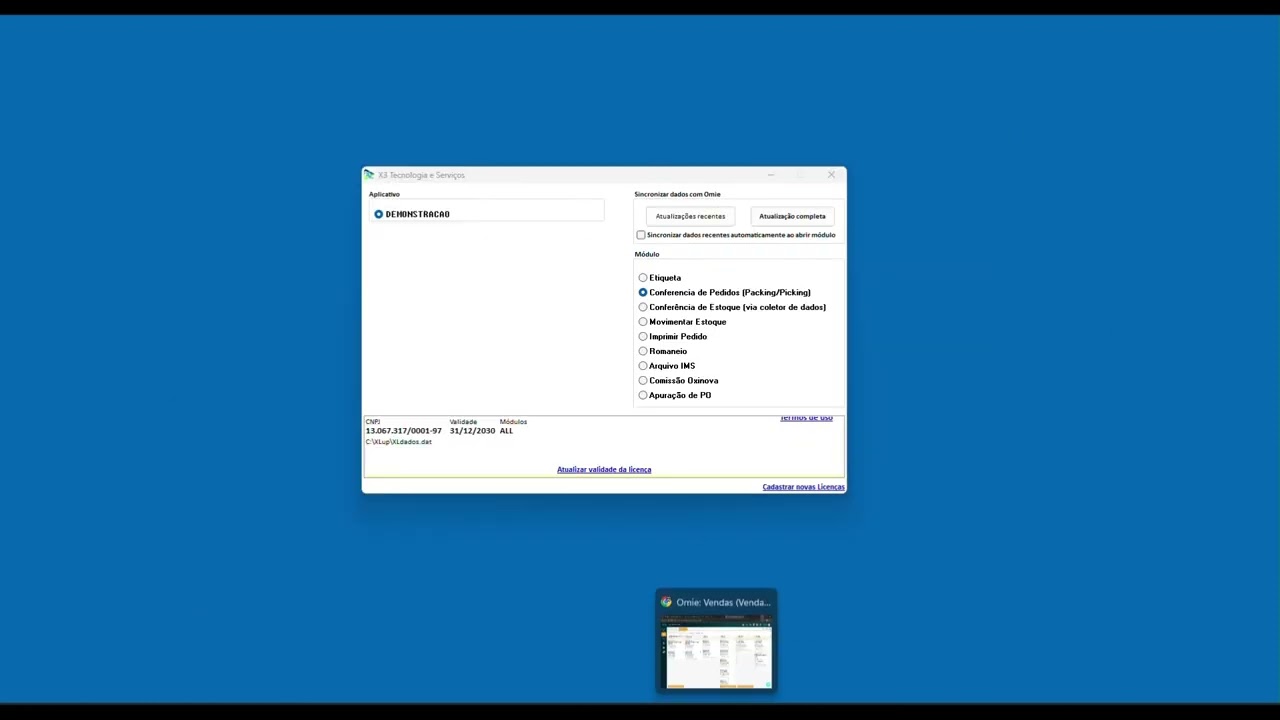Close the X3 Tecnologia e Serviços window

pos(831,175)
